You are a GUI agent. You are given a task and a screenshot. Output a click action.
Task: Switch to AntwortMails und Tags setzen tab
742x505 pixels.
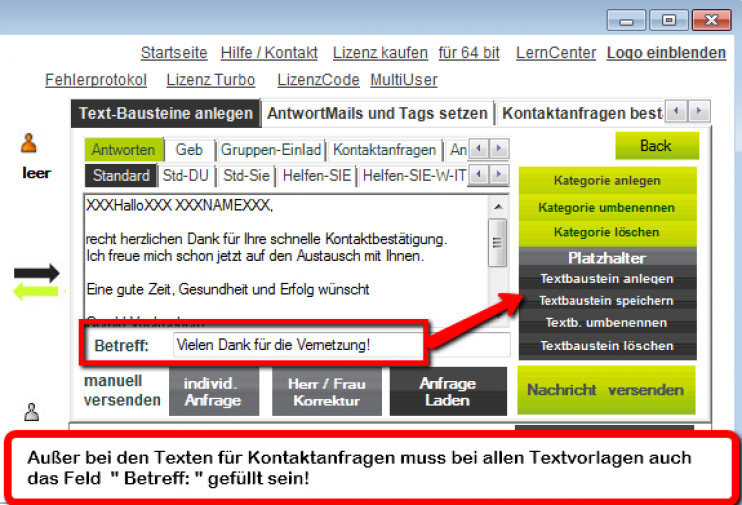point(377,114)
